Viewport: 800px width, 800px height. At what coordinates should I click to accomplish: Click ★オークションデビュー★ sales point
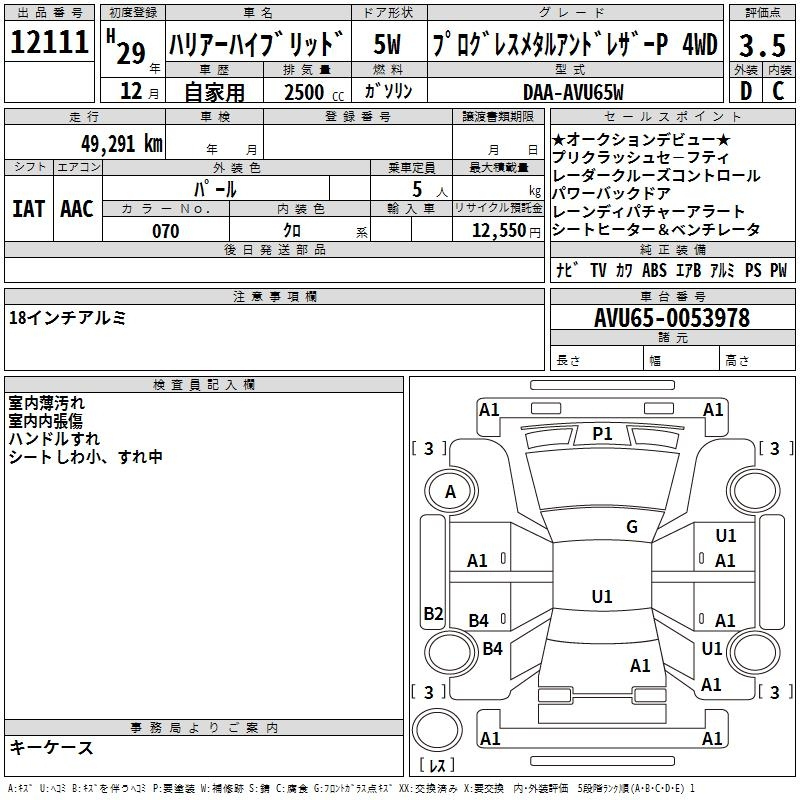click(641, 139)
